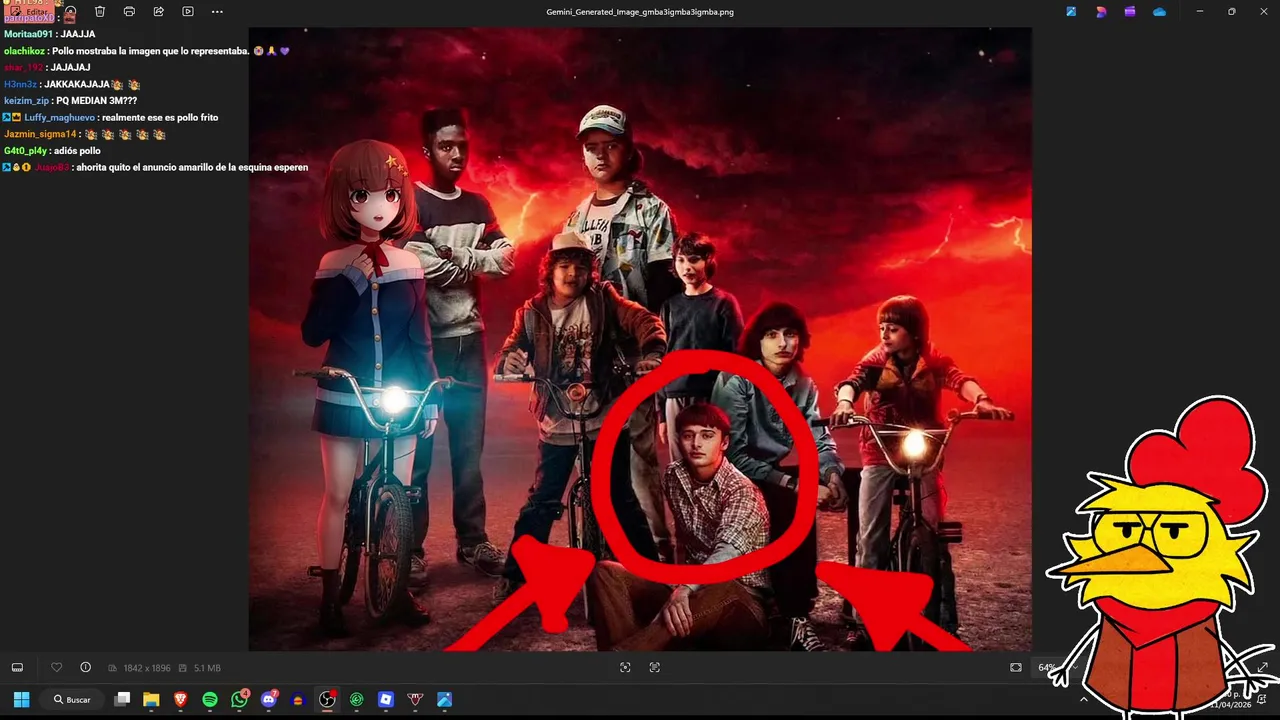The height and width of the screenshot is (720, 1280).
Task: Switch to OBS Studio on the taskbar
Action: coord(327,699)
